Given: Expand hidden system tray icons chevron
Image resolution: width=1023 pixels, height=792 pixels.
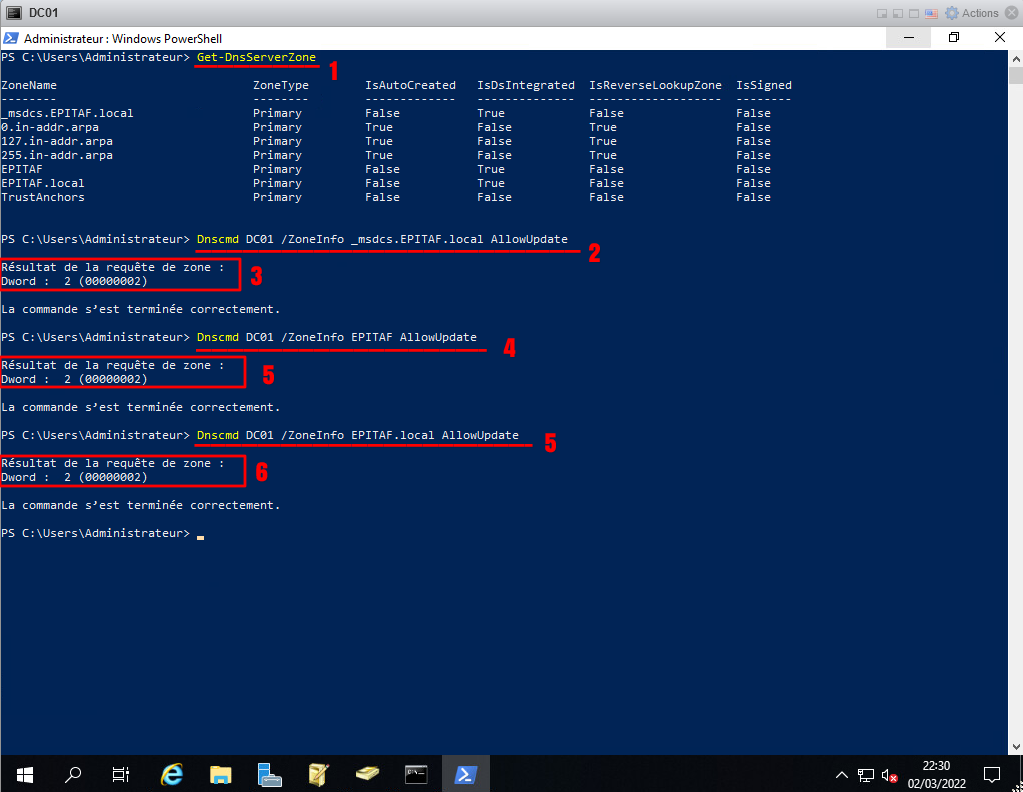Looking at the screenshot, I should [842, 774].
